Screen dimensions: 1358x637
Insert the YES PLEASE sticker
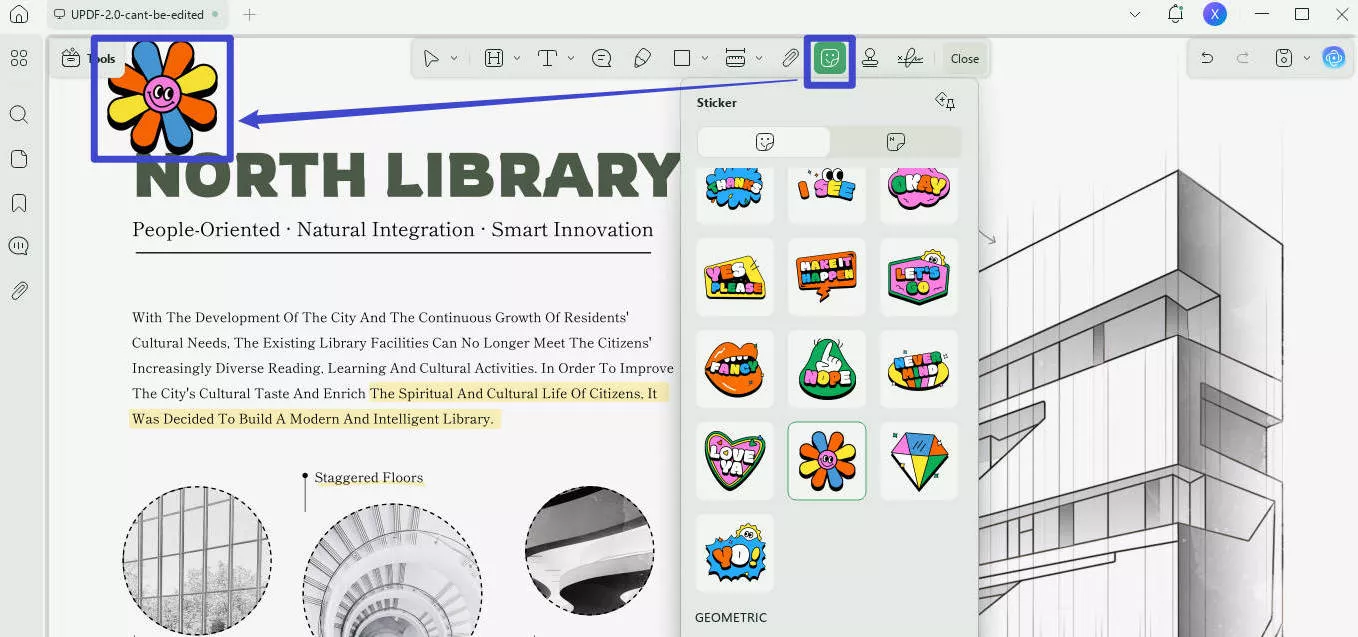click(x=735, y=277)
